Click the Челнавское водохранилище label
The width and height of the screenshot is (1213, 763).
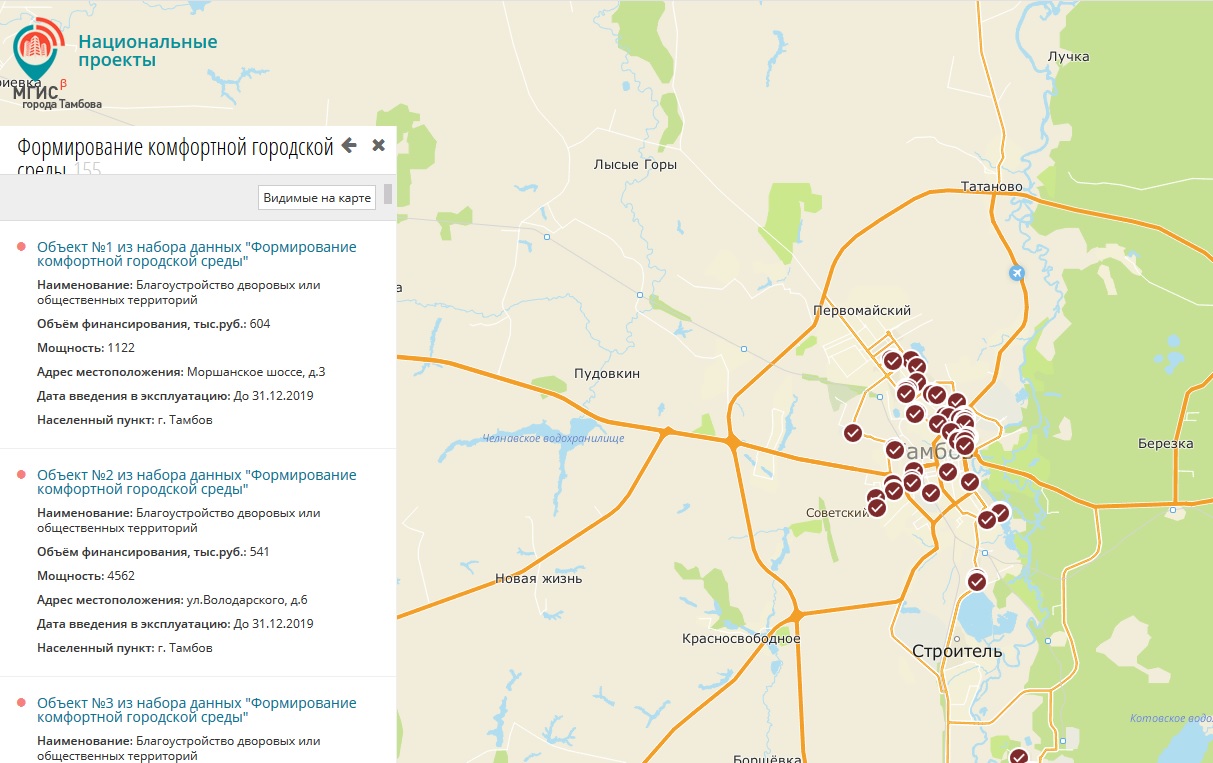pos(553,438)
